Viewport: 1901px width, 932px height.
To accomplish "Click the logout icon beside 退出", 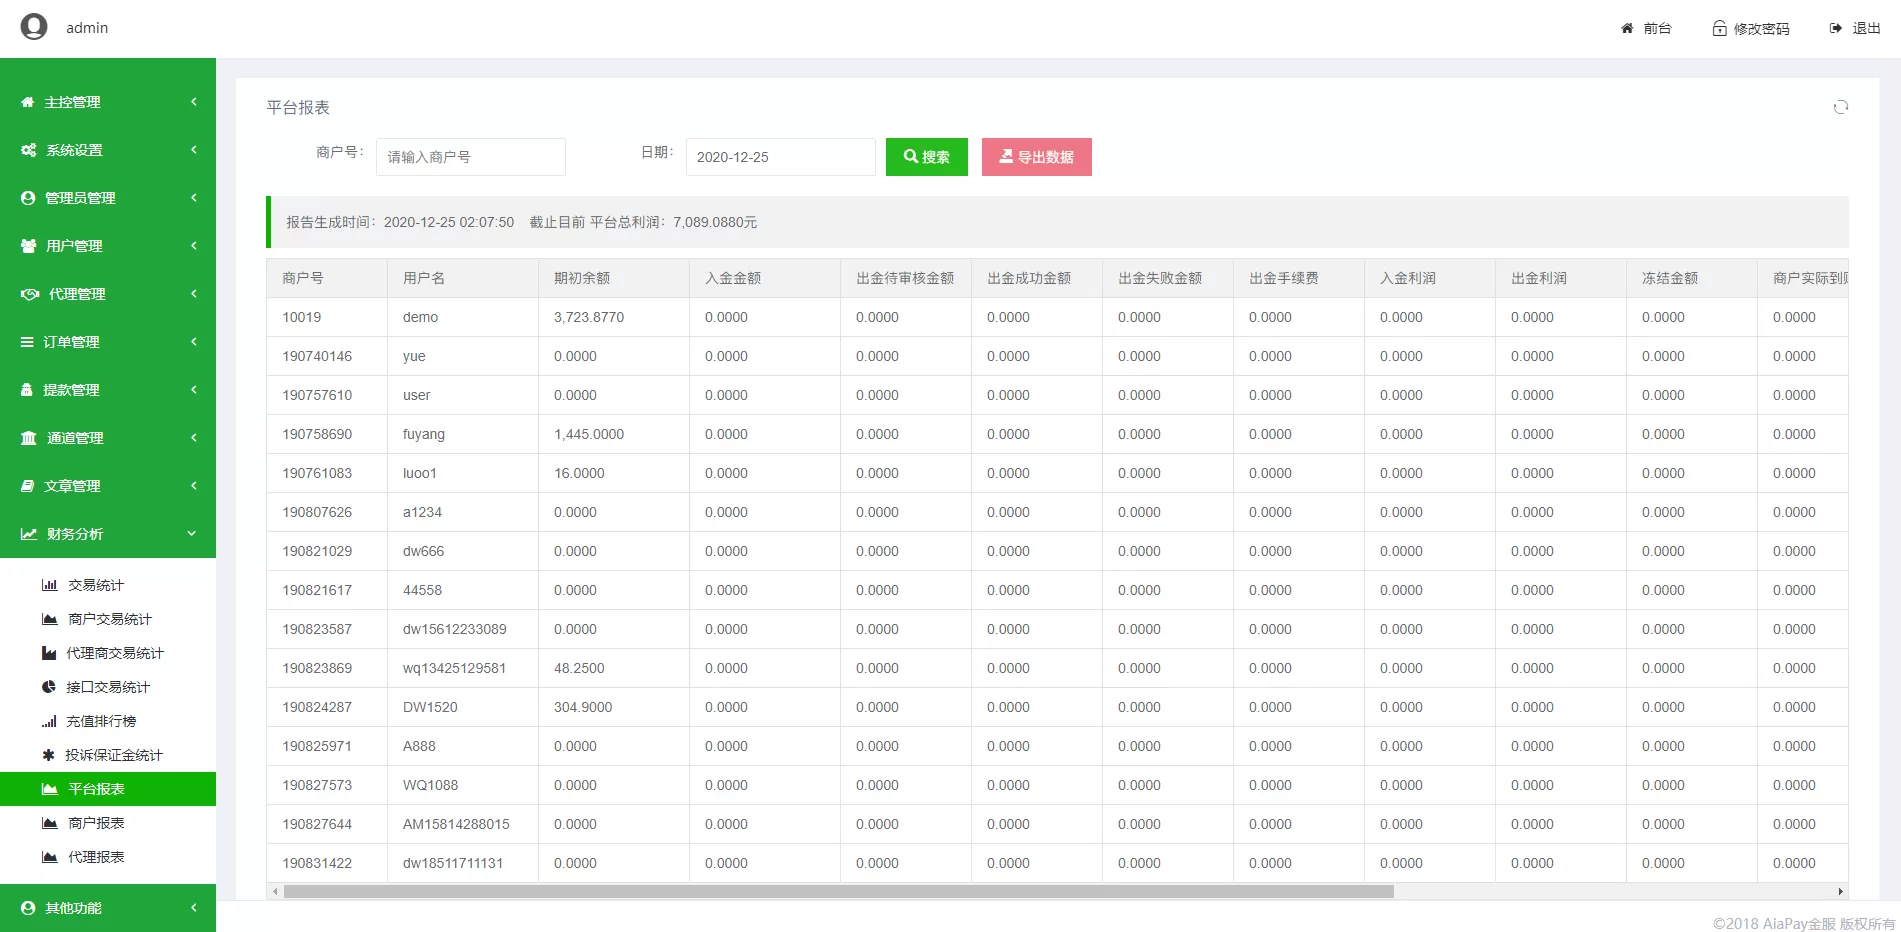I will click(1836, 28).
